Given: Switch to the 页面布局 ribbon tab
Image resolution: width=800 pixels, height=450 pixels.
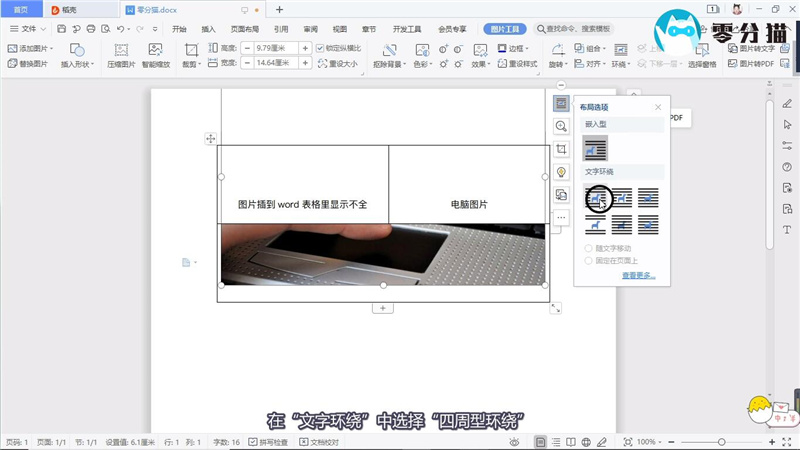Looking at the screenshot, I should click(245, 29).
